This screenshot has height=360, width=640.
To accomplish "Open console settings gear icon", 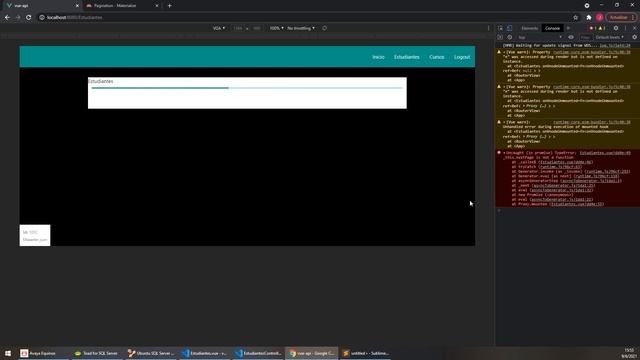I will [x=634, y=37].
